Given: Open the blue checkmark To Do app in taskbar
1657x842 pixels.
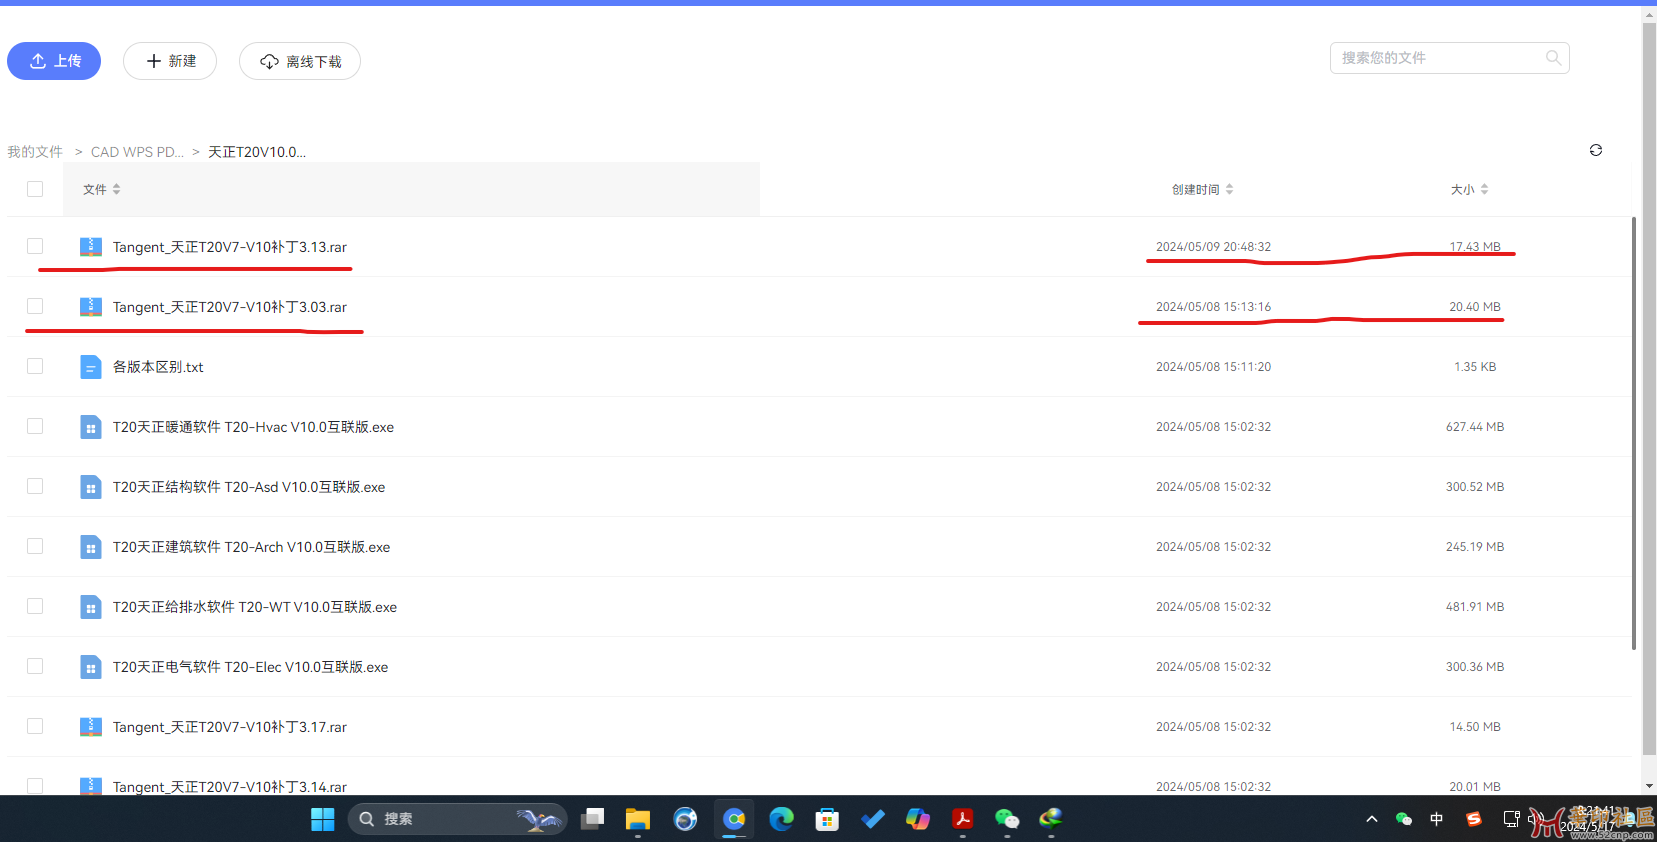Looking at the screenshot, I should tap(873, 819).
